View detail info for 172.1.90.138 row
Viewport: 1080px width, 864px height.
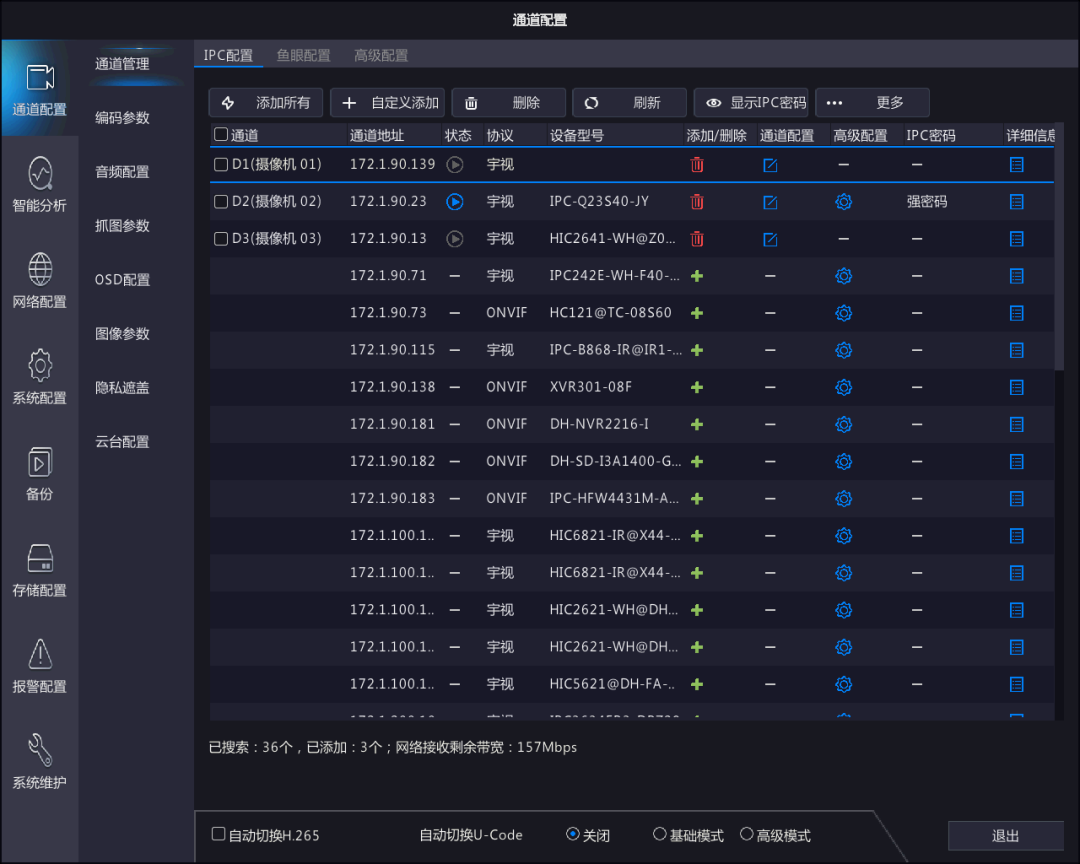tap(1017, 388)
